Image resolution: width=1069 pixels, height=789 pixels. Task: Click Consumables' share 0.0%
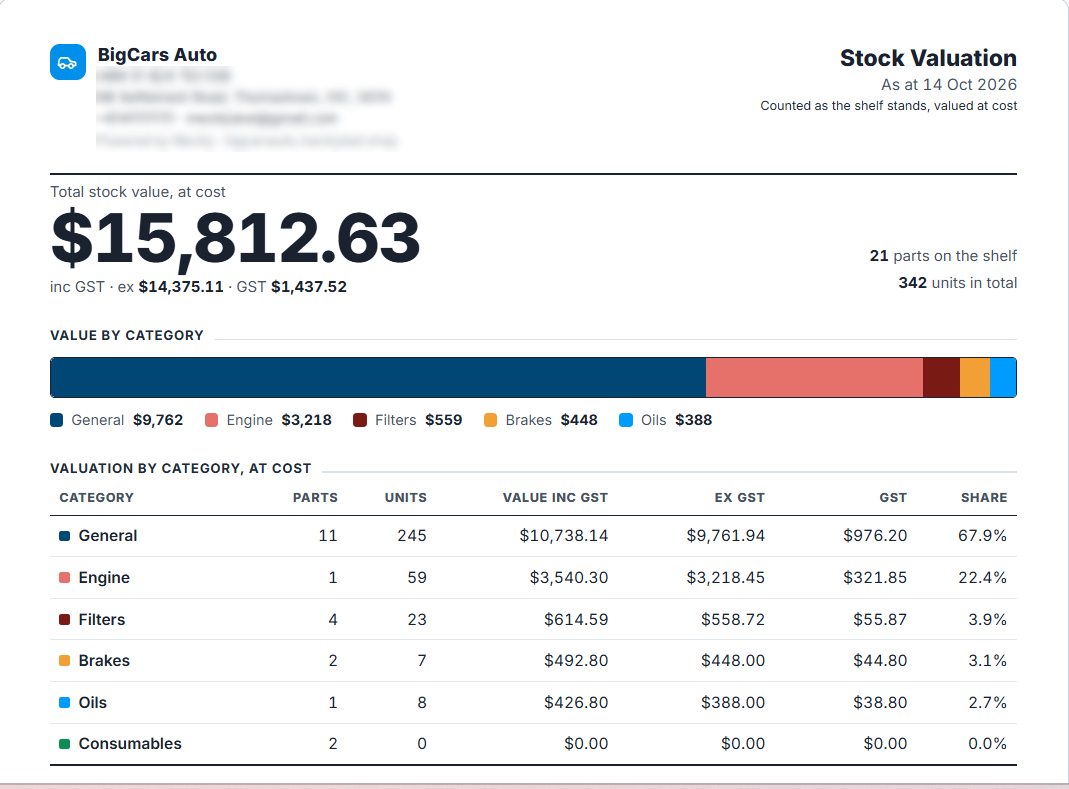tap(988, 744)
